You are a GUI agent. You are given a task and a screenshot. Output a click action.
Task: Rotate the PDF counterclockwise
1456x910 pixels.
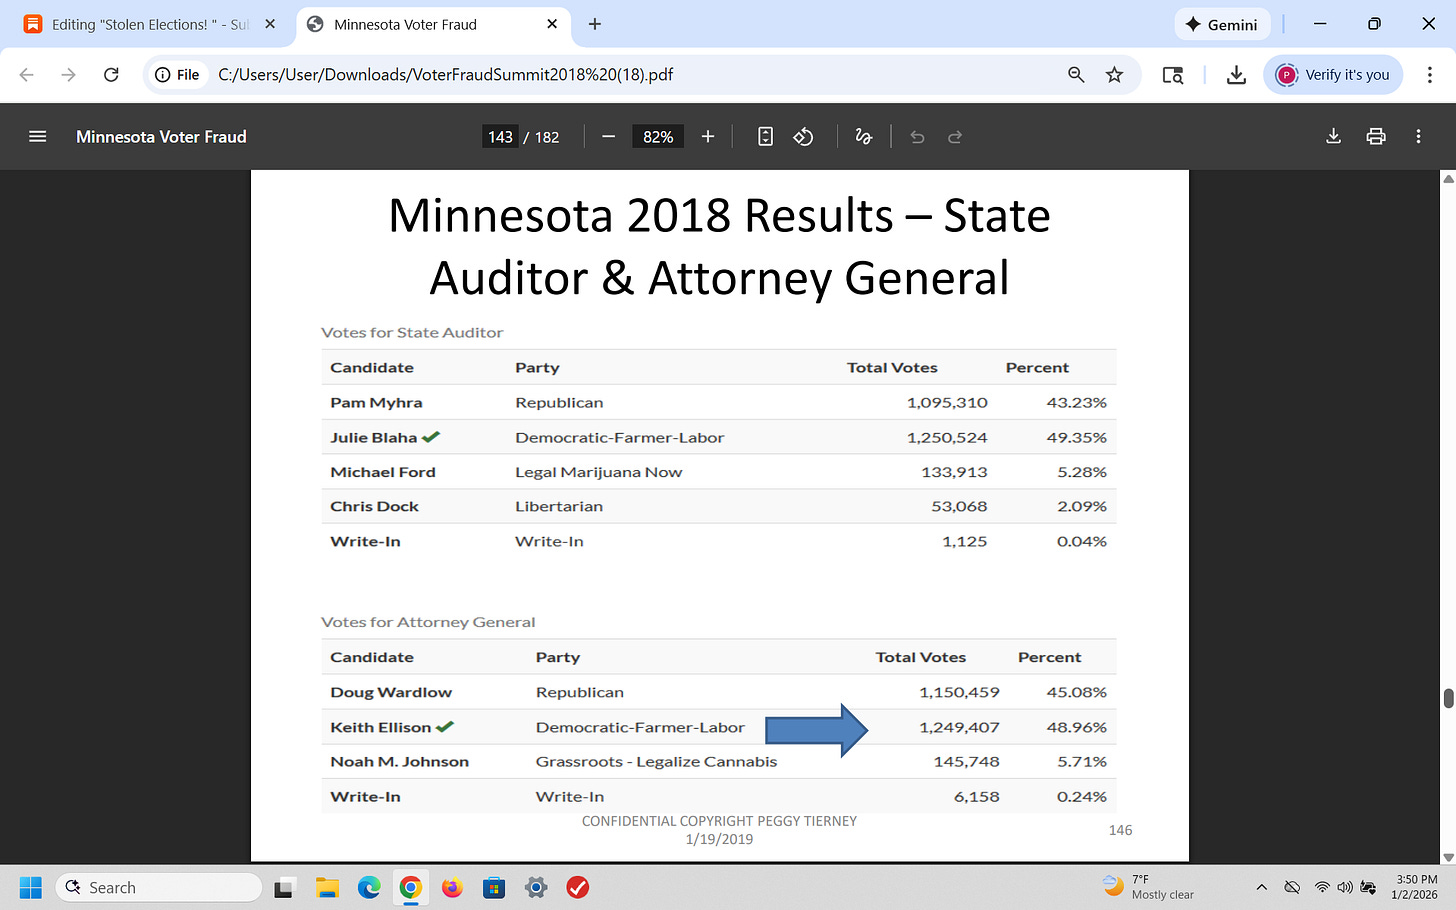(803, 137)
